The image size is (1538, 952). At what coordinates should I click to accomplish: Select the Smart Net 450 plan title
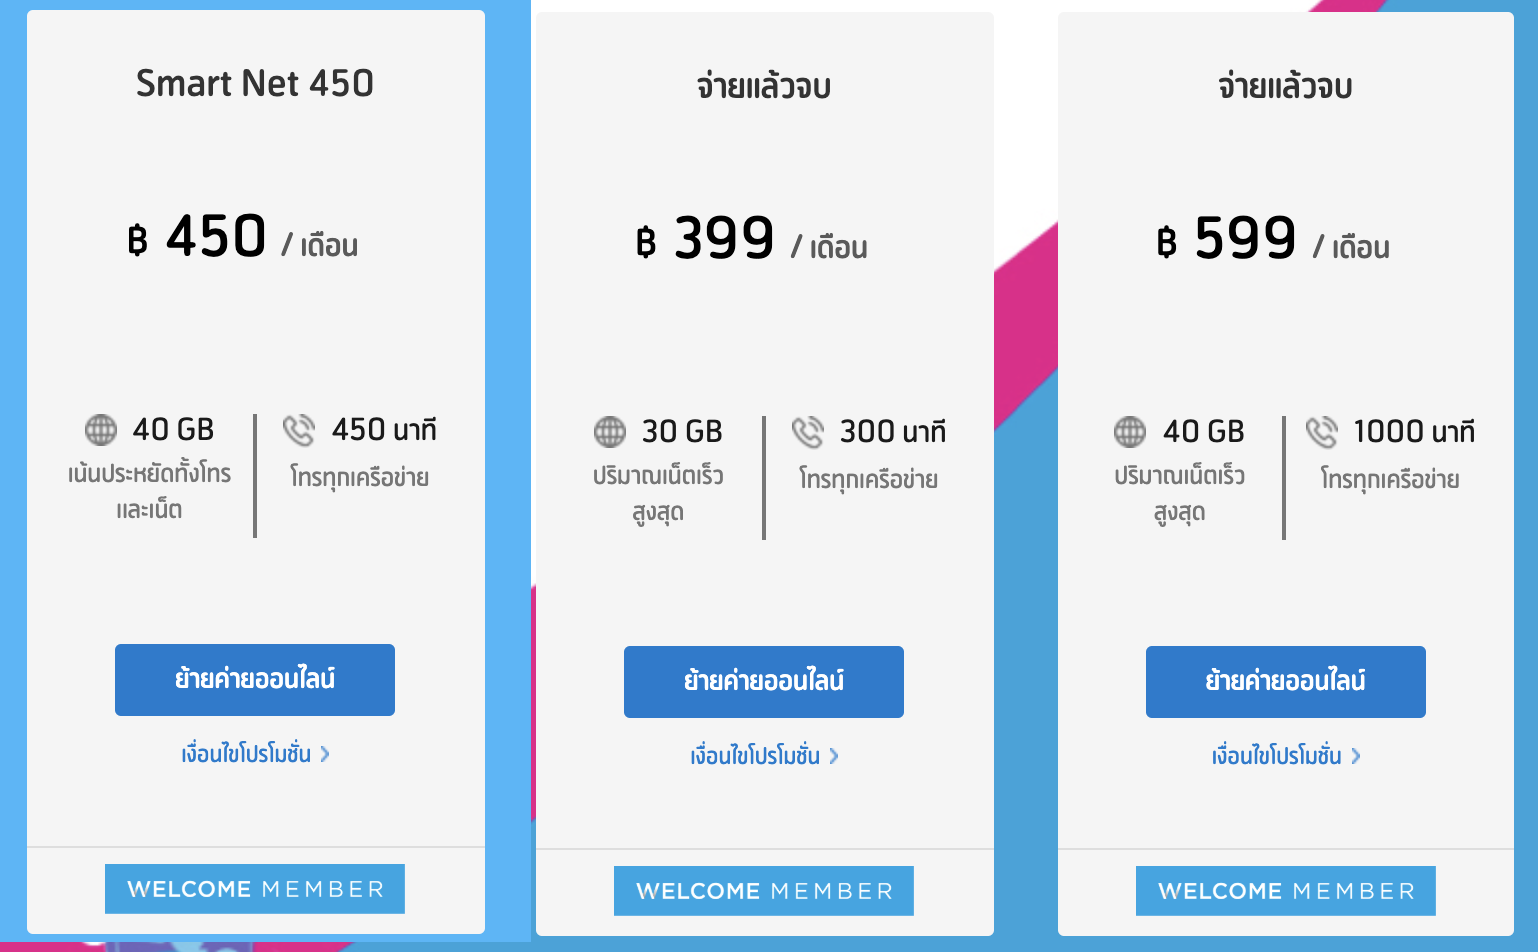point(255,83)
